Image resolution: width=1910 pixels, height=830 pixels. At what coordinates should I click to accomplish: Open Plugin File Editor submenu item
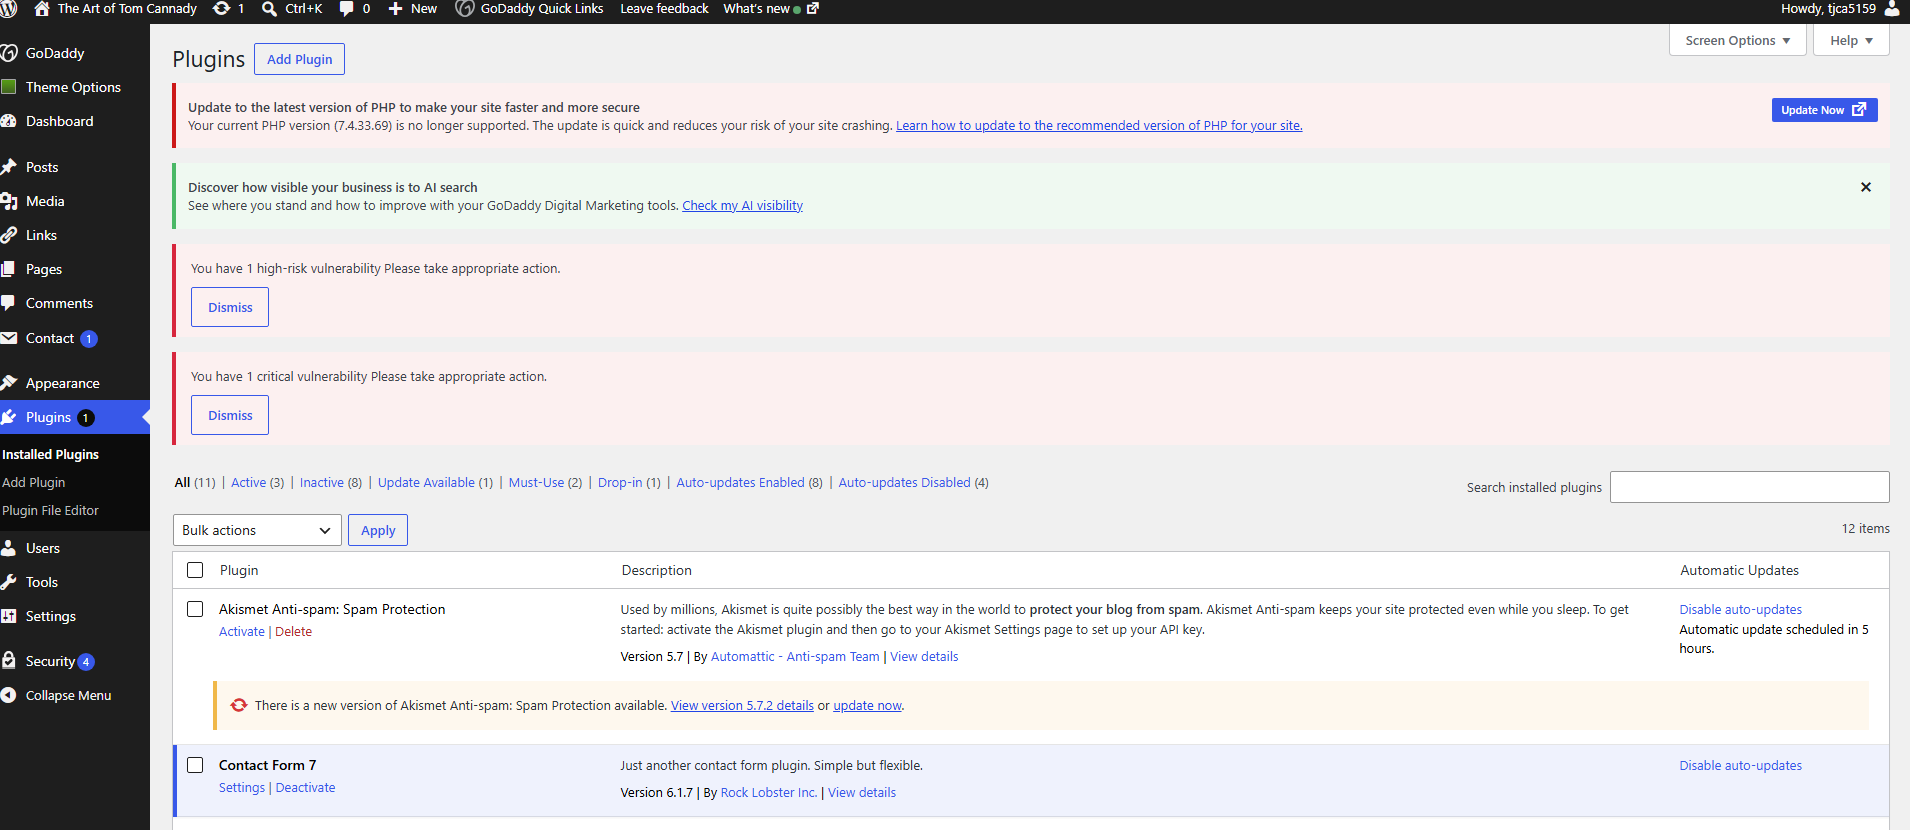(51, 510)
